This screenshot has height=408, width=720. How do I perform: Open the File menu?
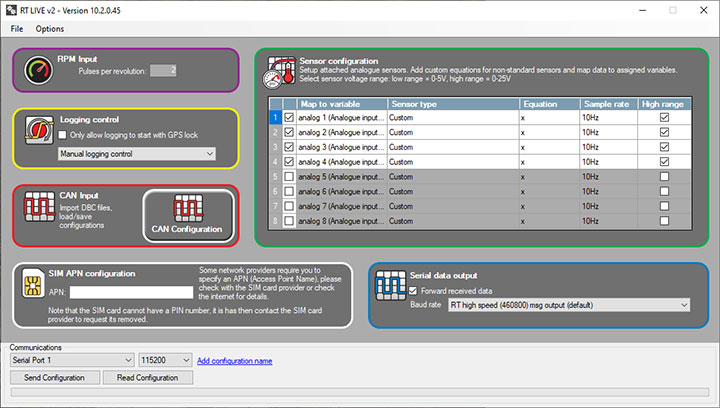pos(17,29)
